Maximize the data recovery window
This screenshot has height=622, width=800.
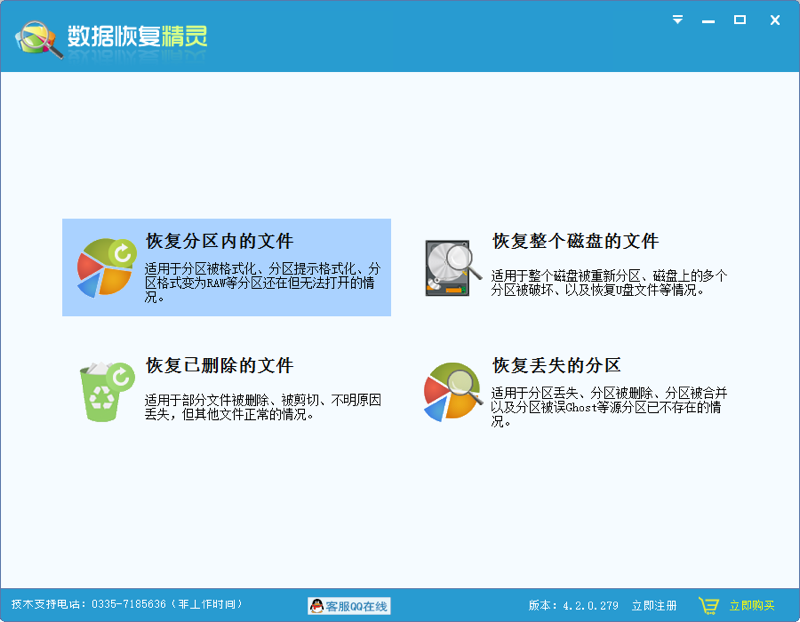(x=740, y=20)
